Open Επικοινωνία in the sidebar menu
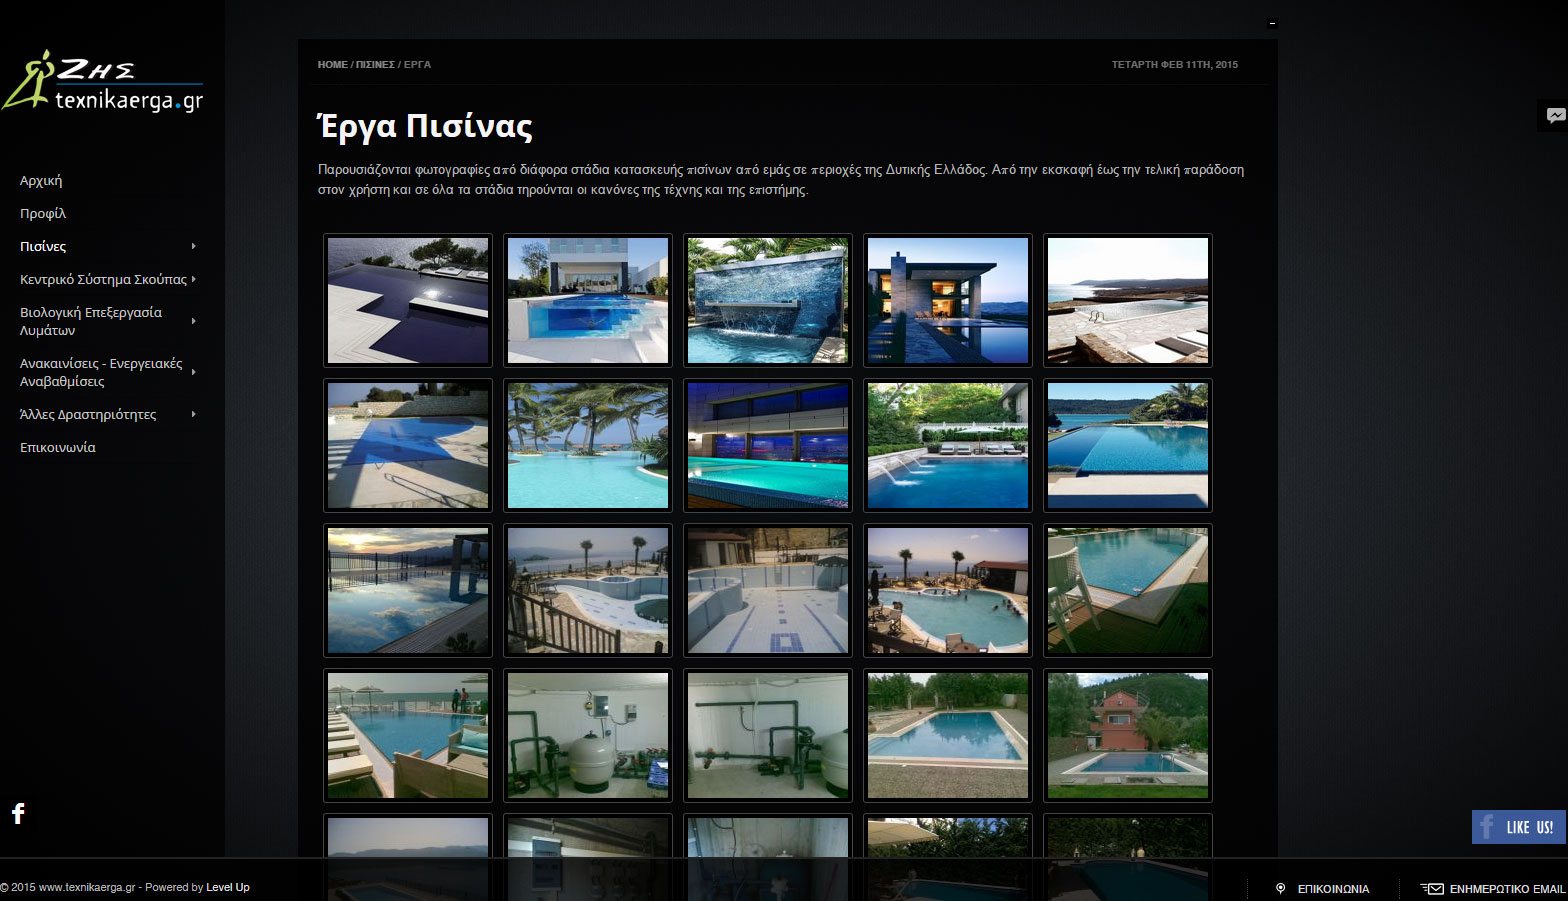This screenshot has height=901, width=1568. pyautogui.click(x=58, y=448)
